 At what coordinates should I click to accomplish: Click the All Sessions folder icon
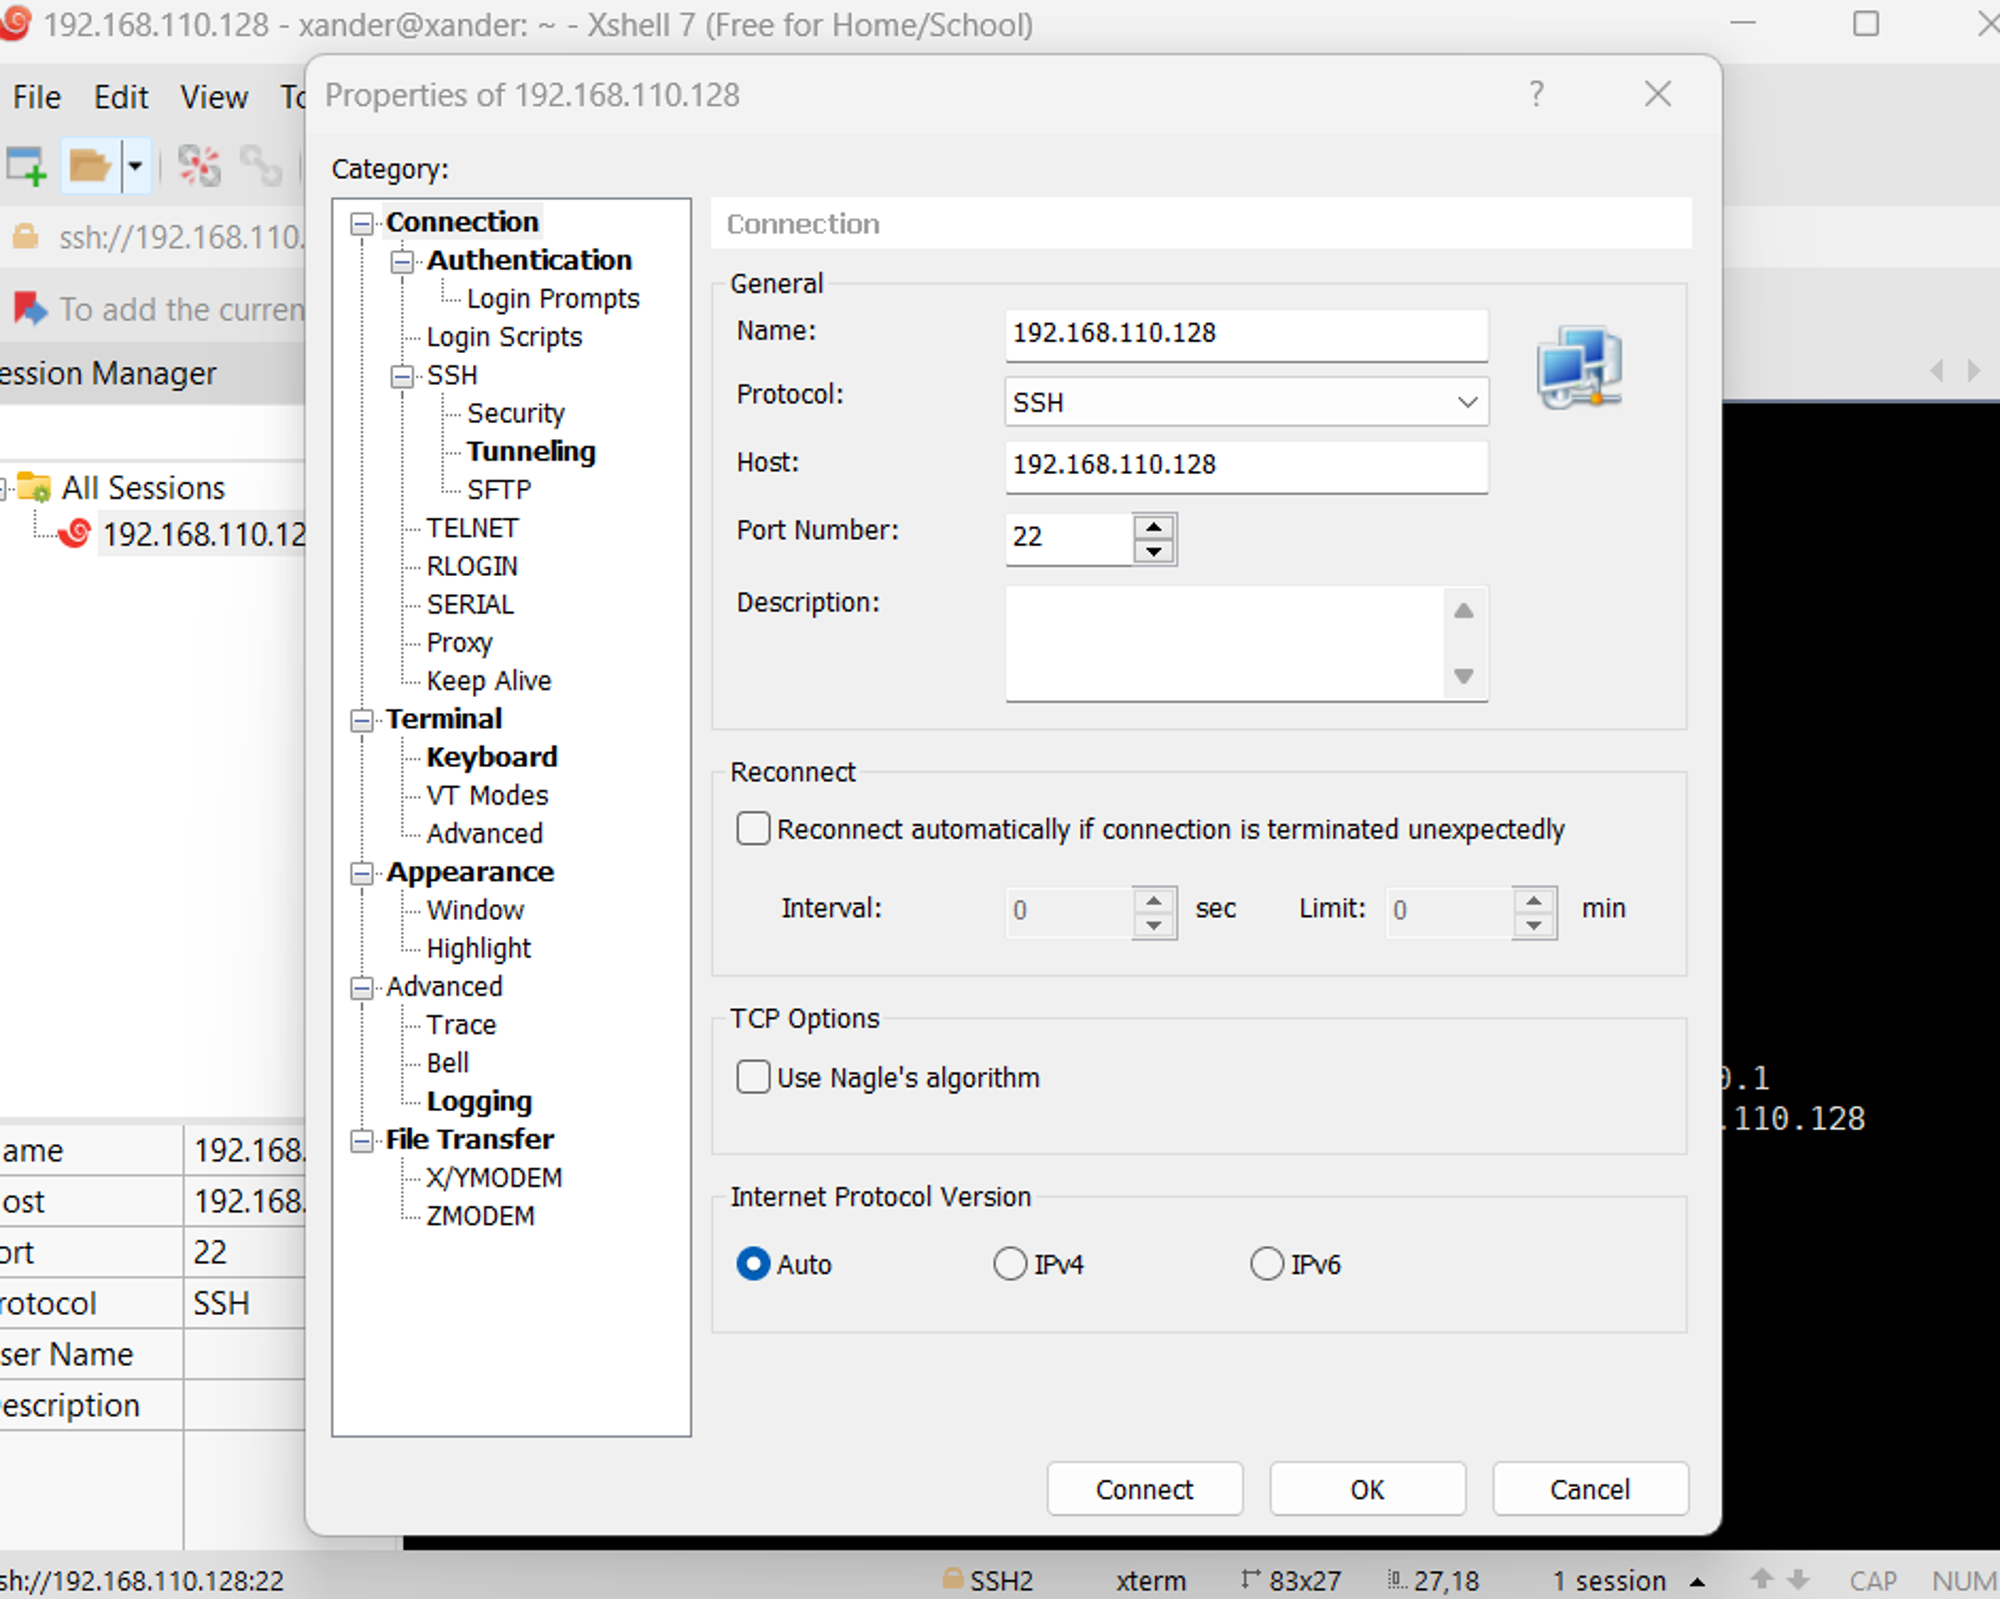pos(34,487)
